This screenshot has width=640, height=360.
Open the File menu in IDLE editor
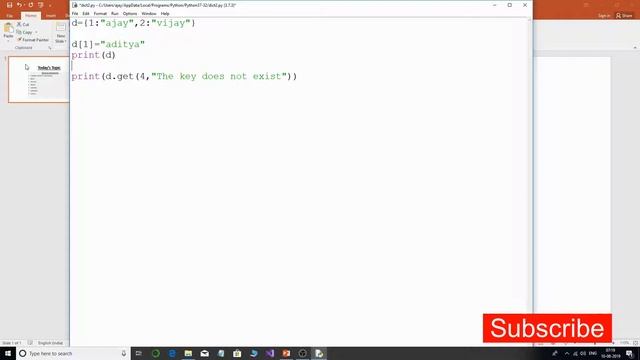[x=75, y=13]
